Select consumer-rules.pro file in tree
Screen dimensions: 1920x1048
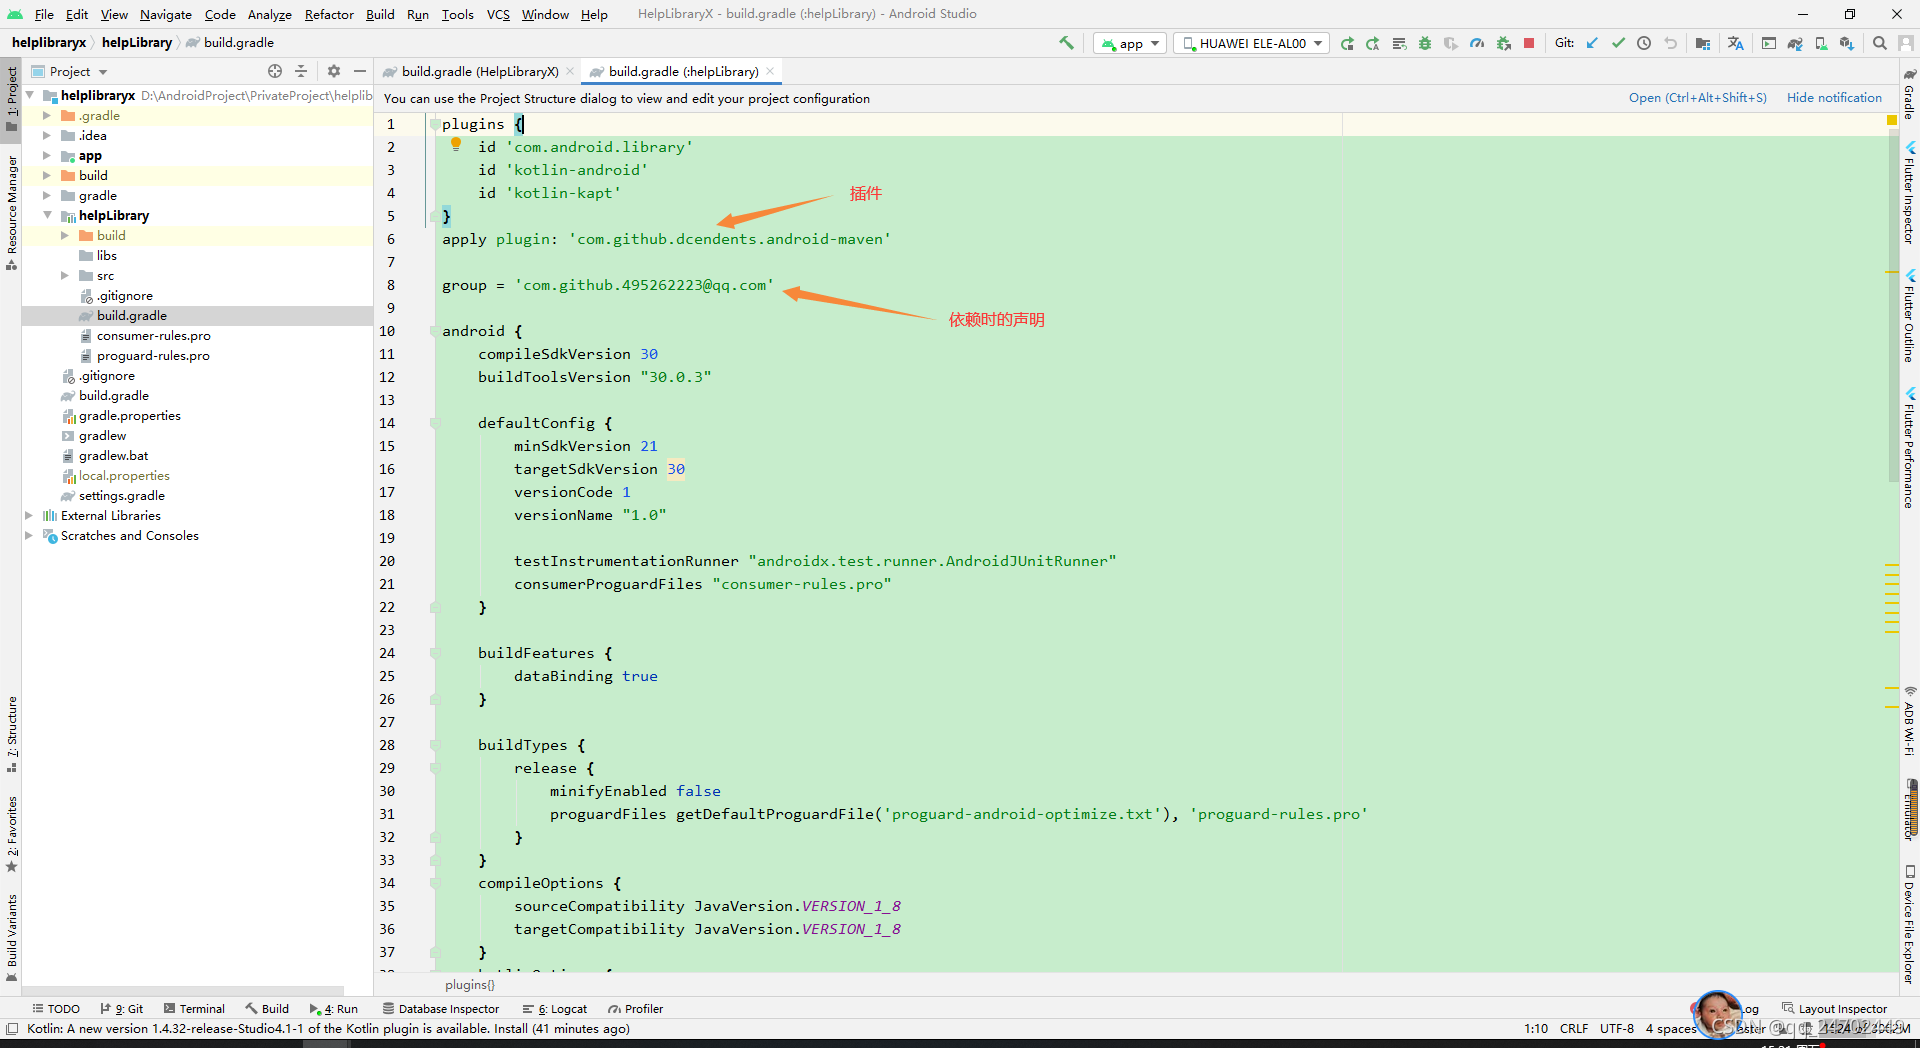click(153, 335)
